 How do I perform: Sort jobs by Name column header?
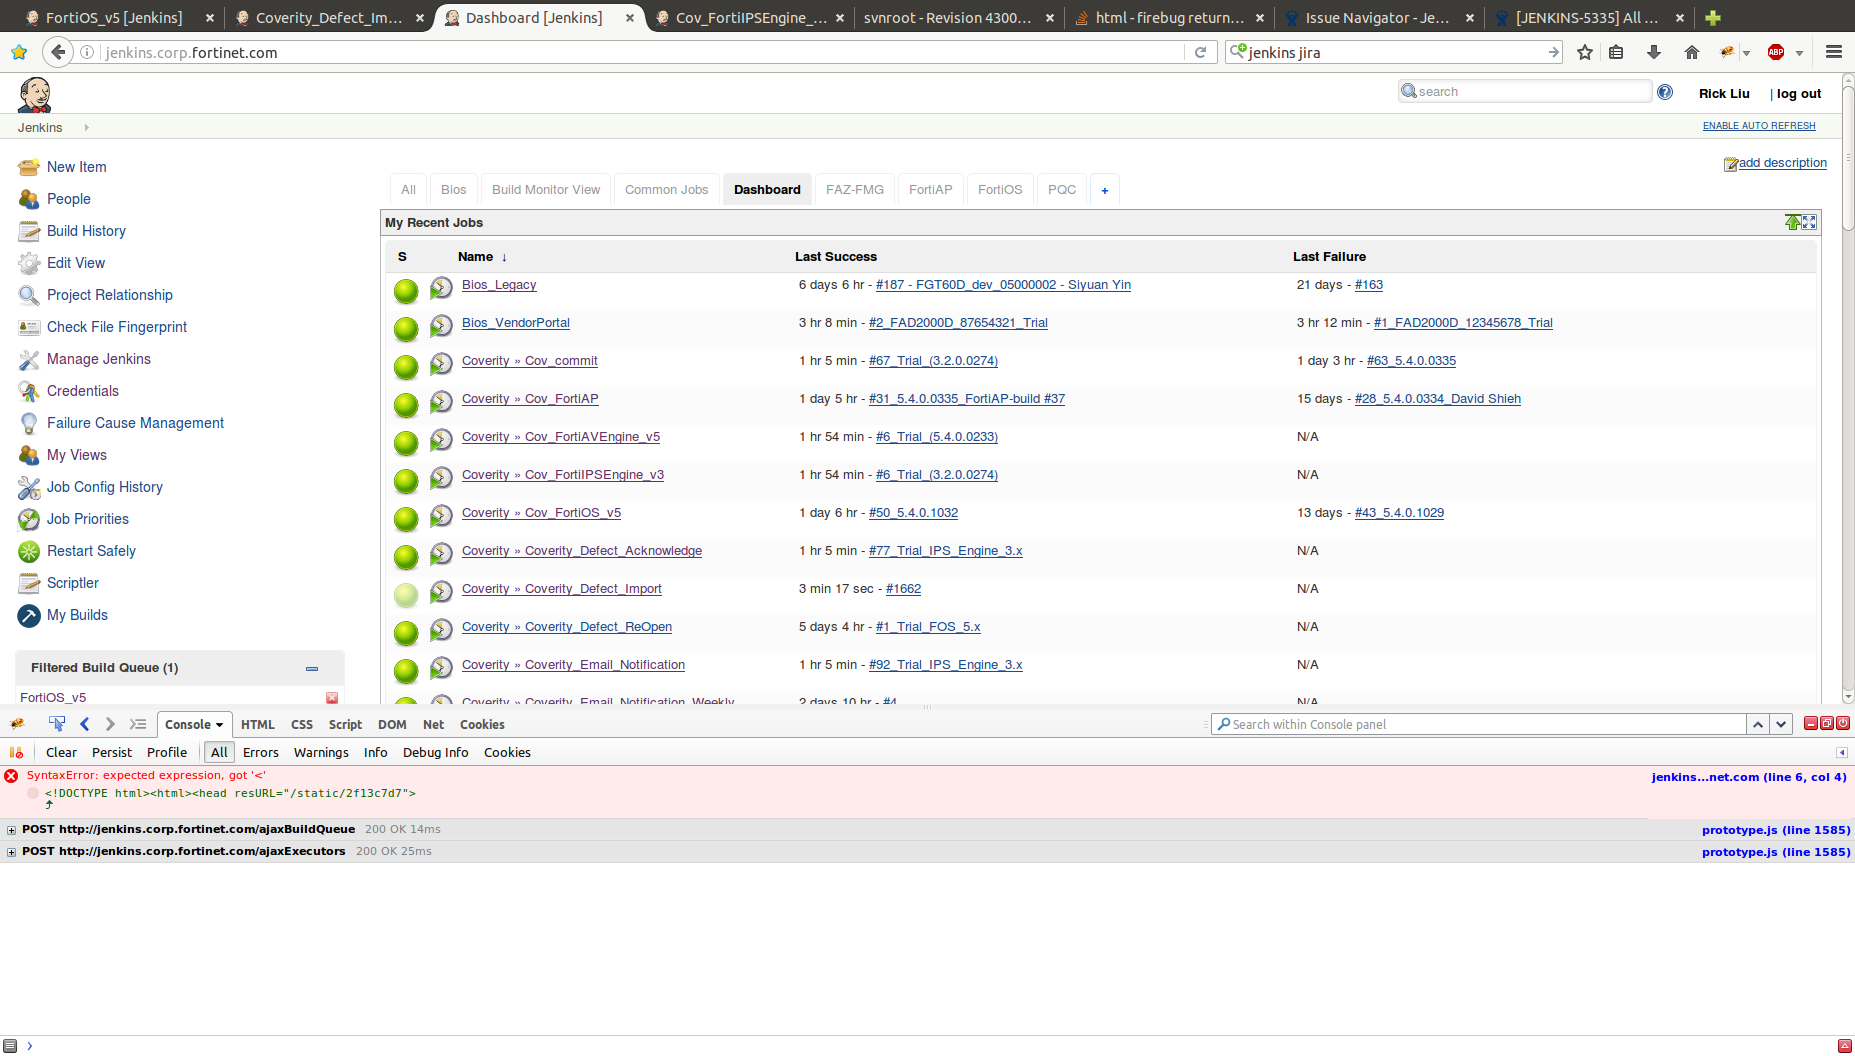(x=475, y=257)
